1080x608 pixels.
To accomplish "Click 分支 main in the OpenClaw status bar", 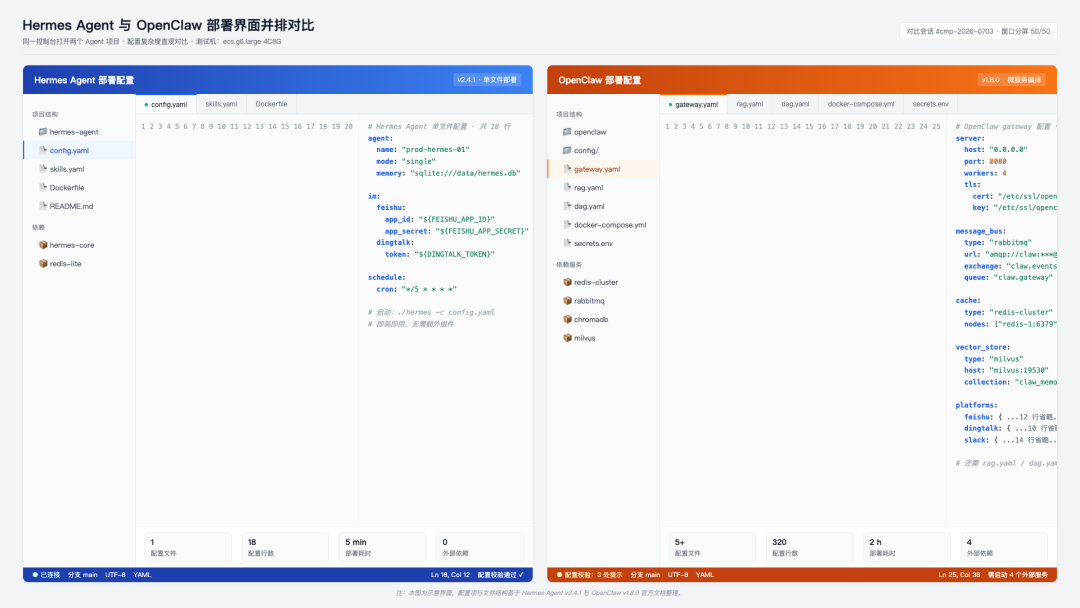I will pyautogui.click(x=645, y=575).
